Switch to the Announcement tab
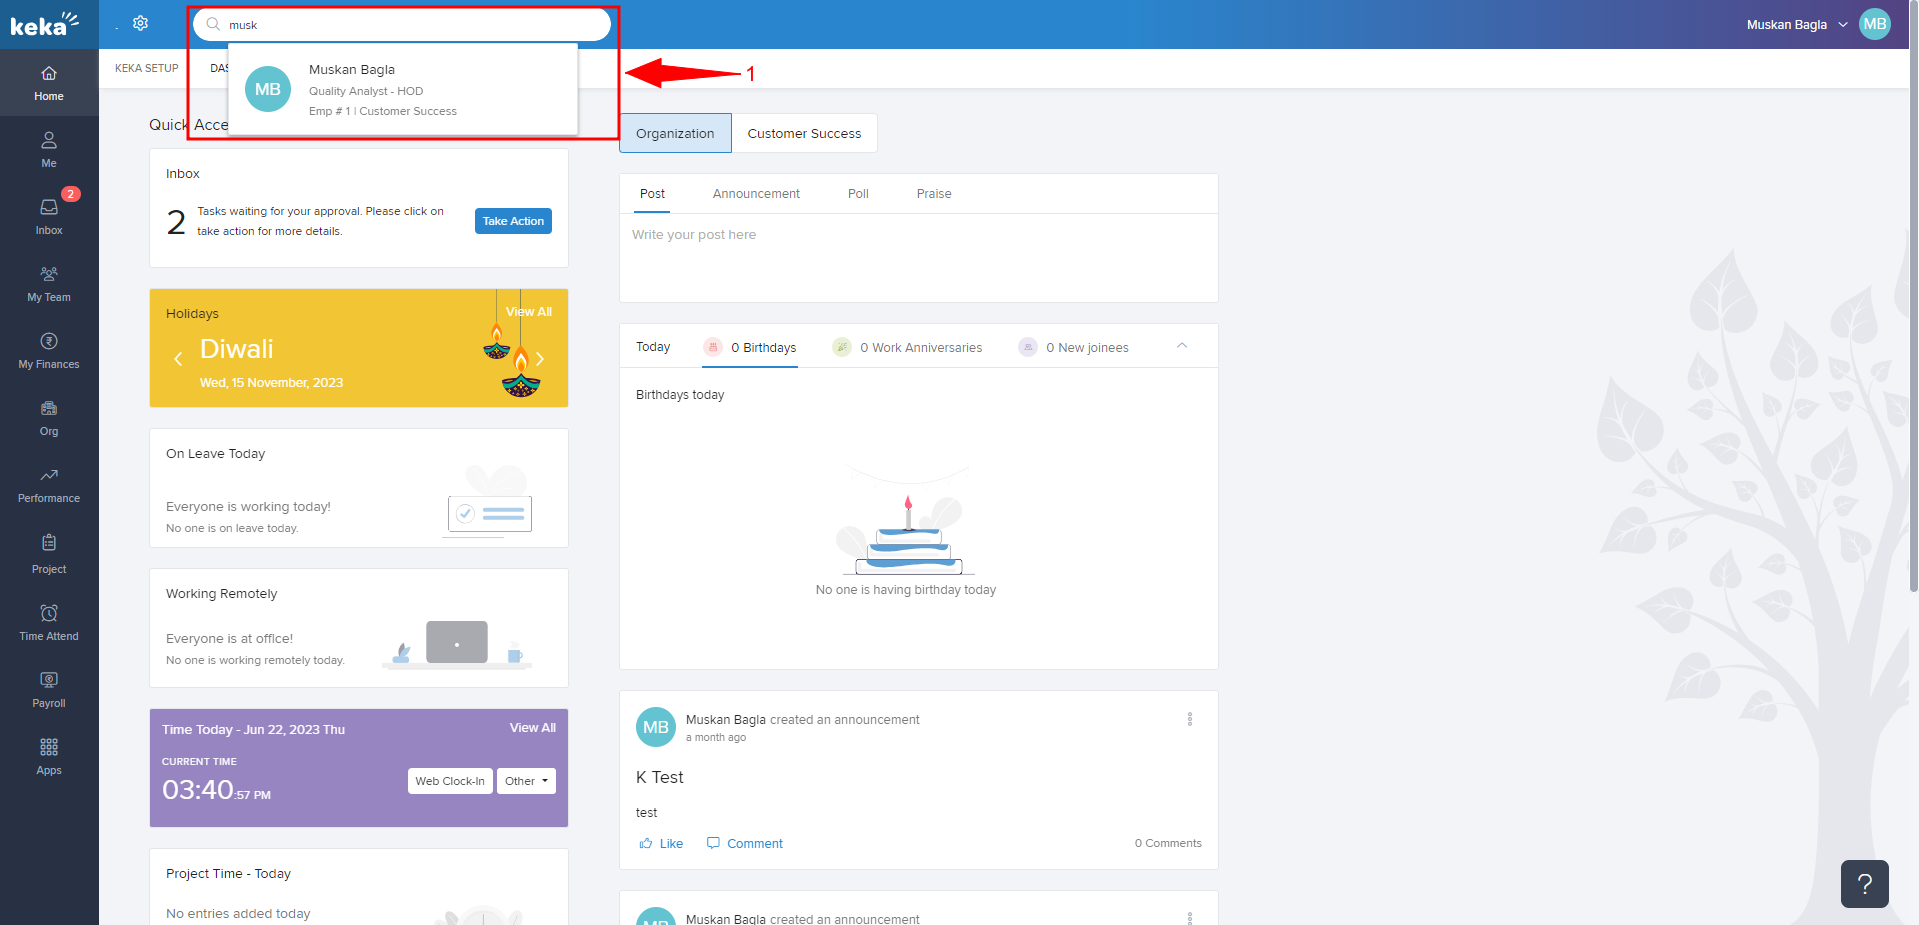 point(756,194)
